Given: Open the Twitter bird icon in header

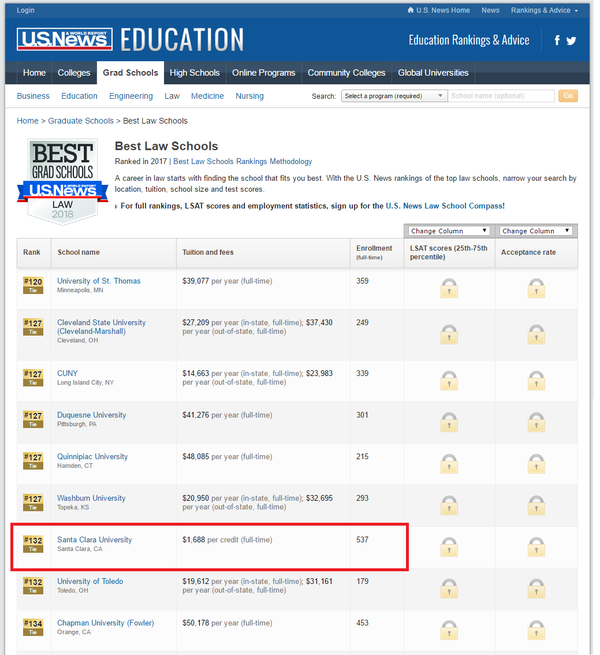Looking at the screenshot, I should pyautogui.click(x=571, y=41).
